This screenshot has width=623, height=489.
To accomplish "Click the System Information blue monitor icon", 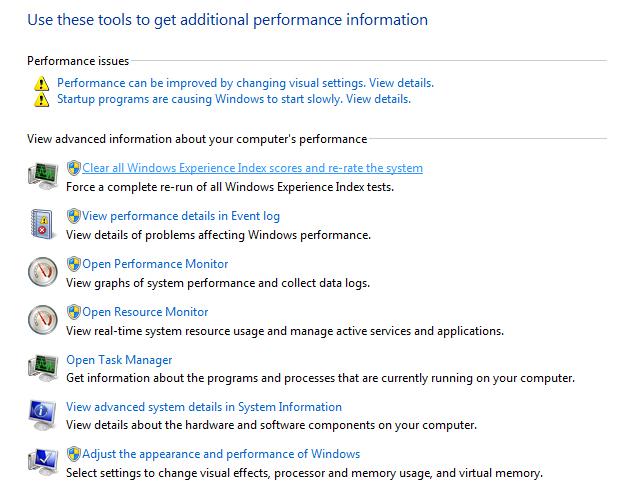I will point(43,415).
